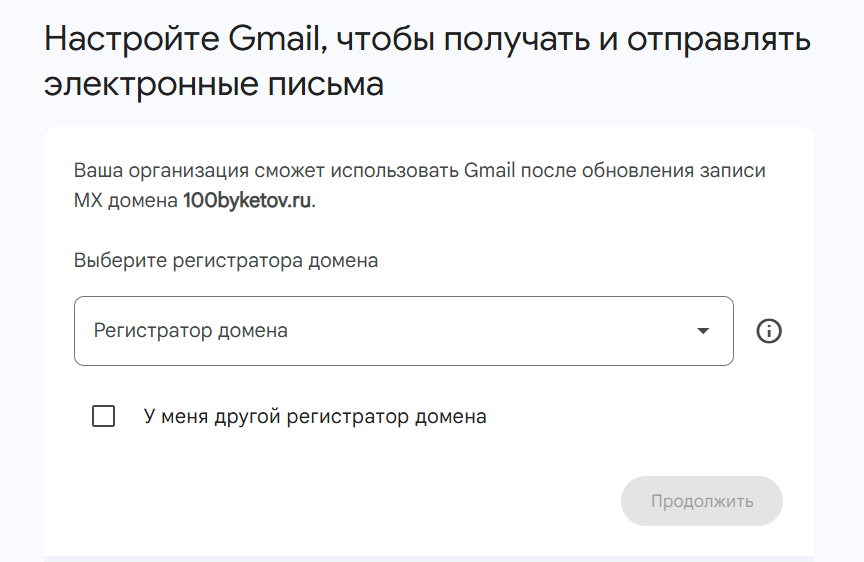864x562 pixels.
Task: Expand the dropdown using its arrow
Action: (703, 331)
